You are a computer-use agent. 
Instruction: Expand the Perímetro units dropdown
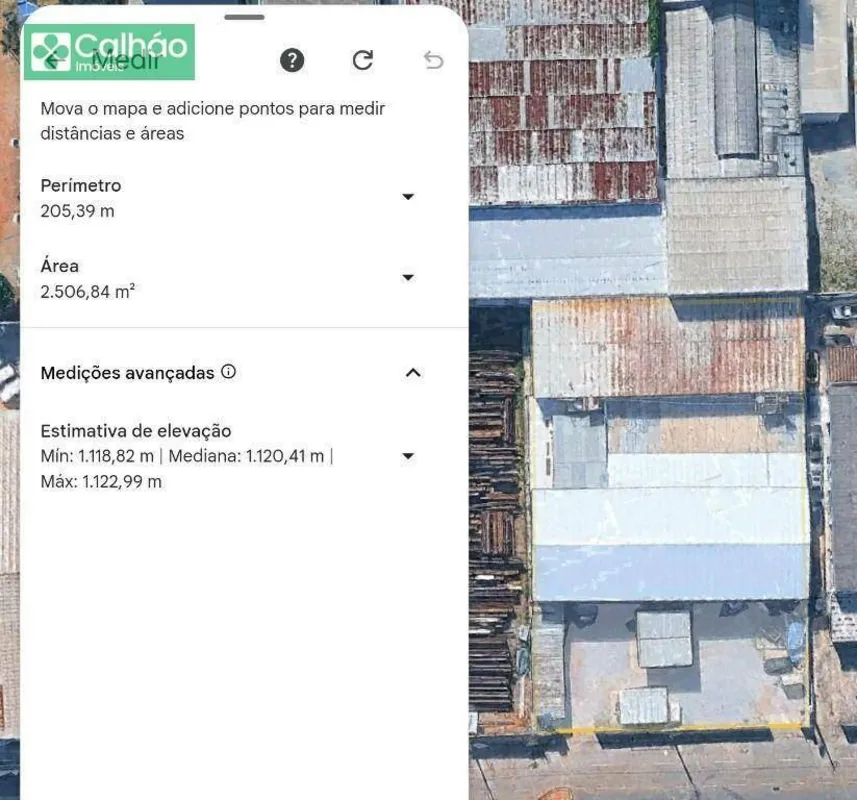408,196
